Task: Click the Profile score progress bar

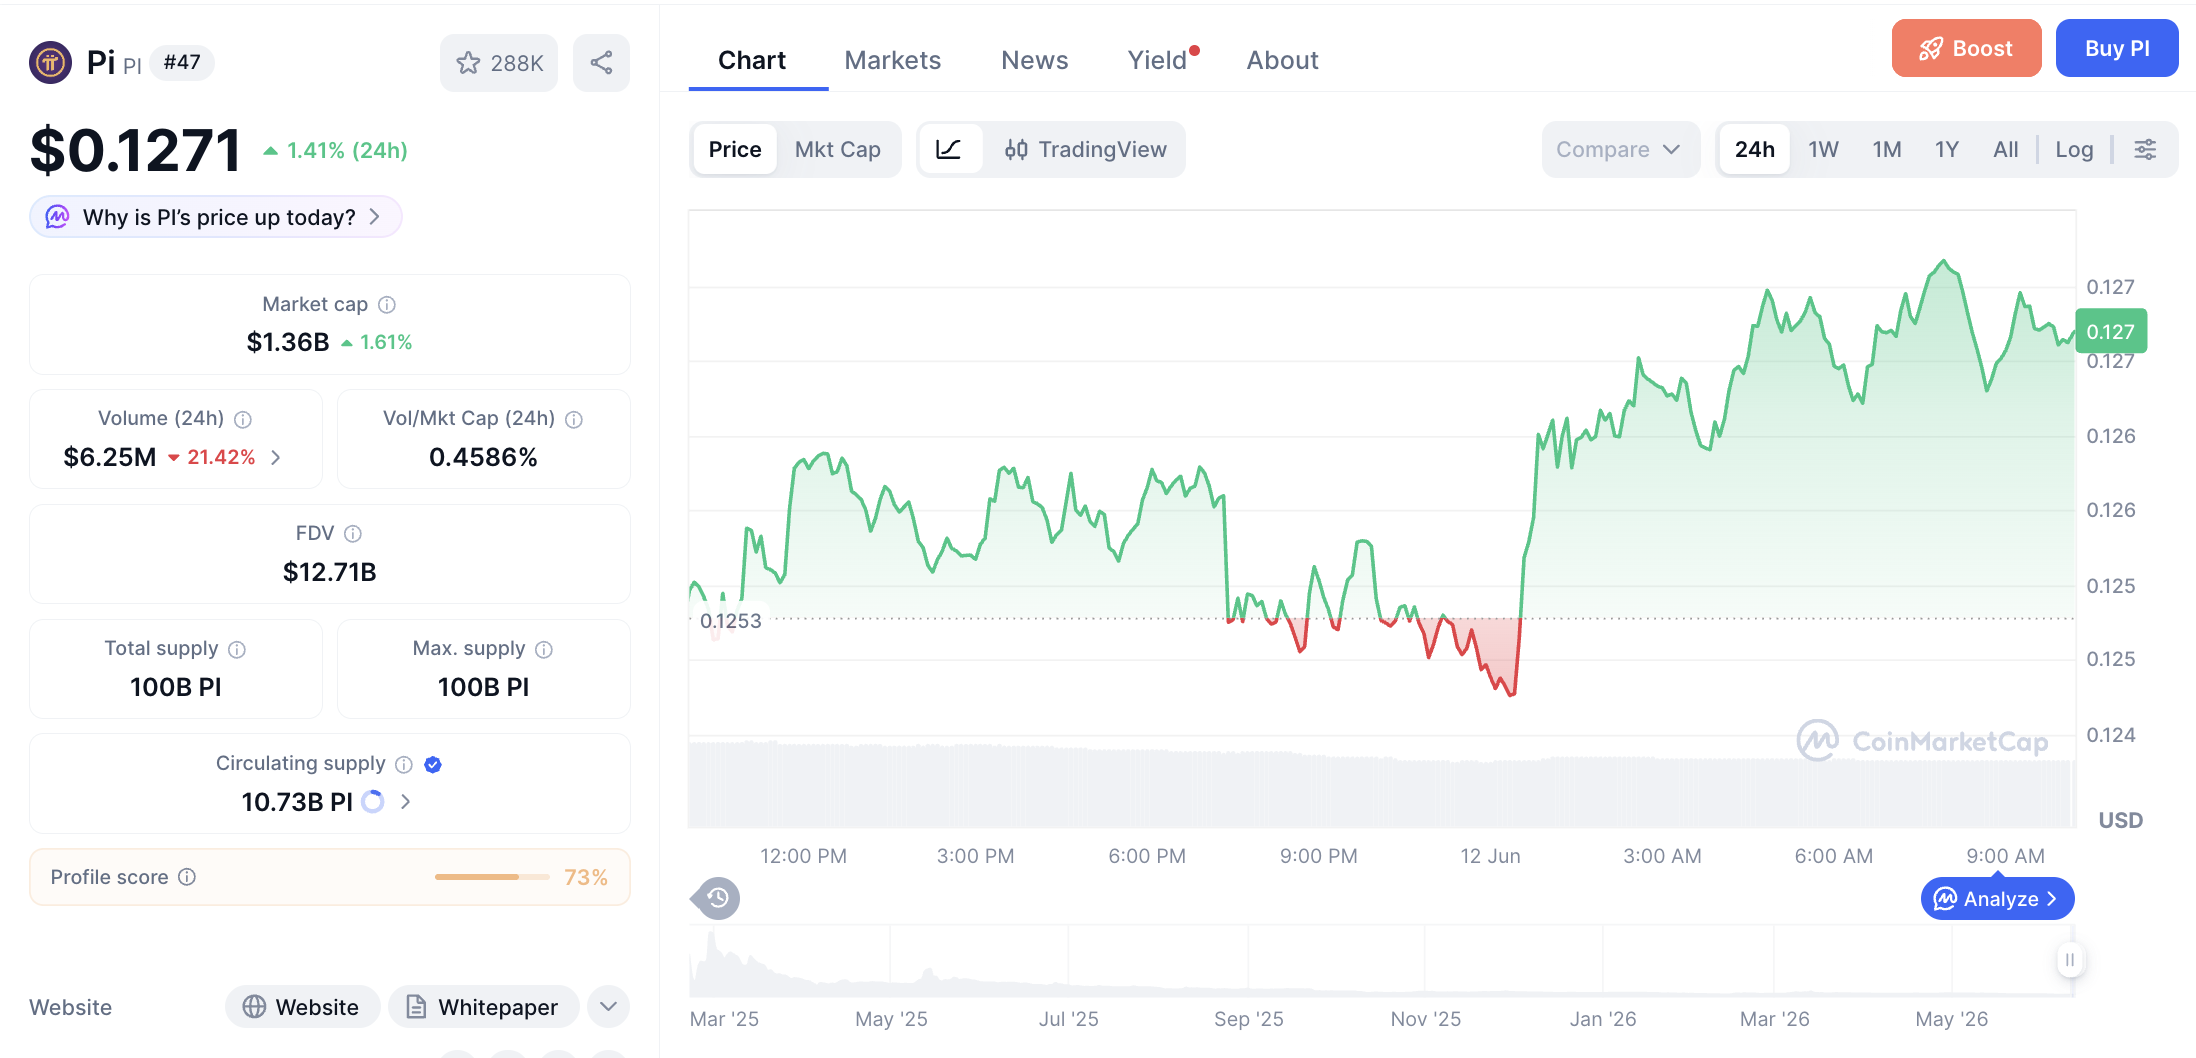Action: point(492,877)
